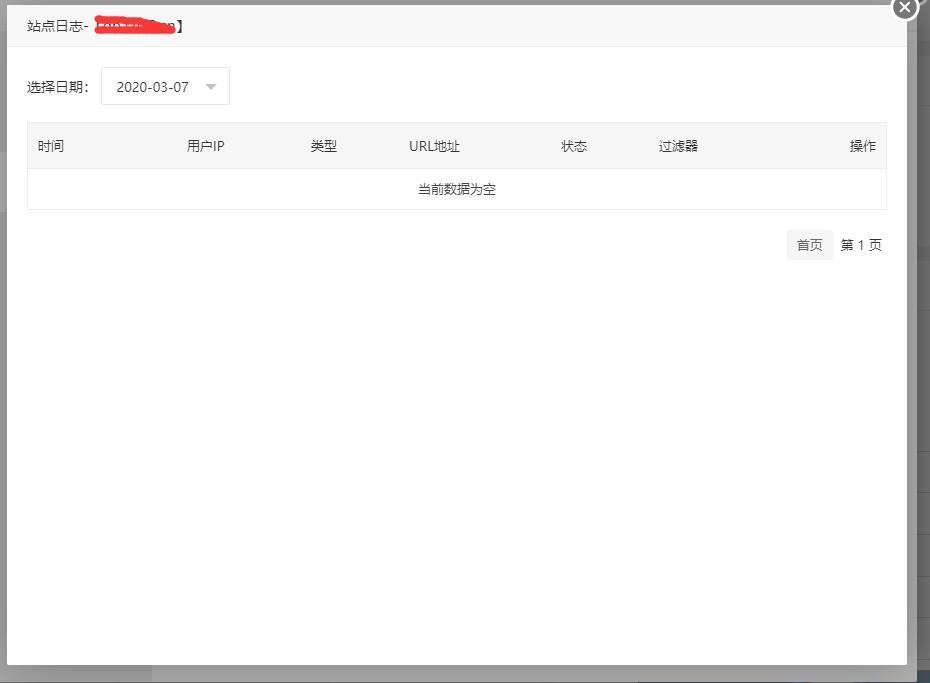
Task: Click the 当前数据为空 empty-table message
Action: click(457, 189)
